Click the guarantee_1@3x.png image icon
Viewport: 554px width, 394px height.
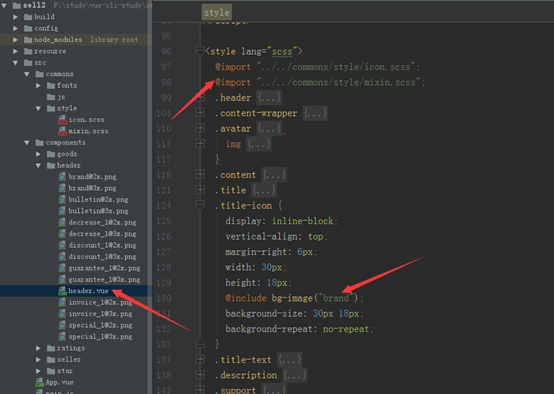tap(62, 279)
